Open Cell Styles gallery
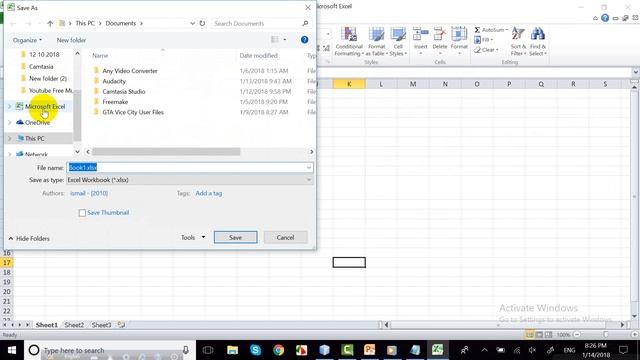 398,42
